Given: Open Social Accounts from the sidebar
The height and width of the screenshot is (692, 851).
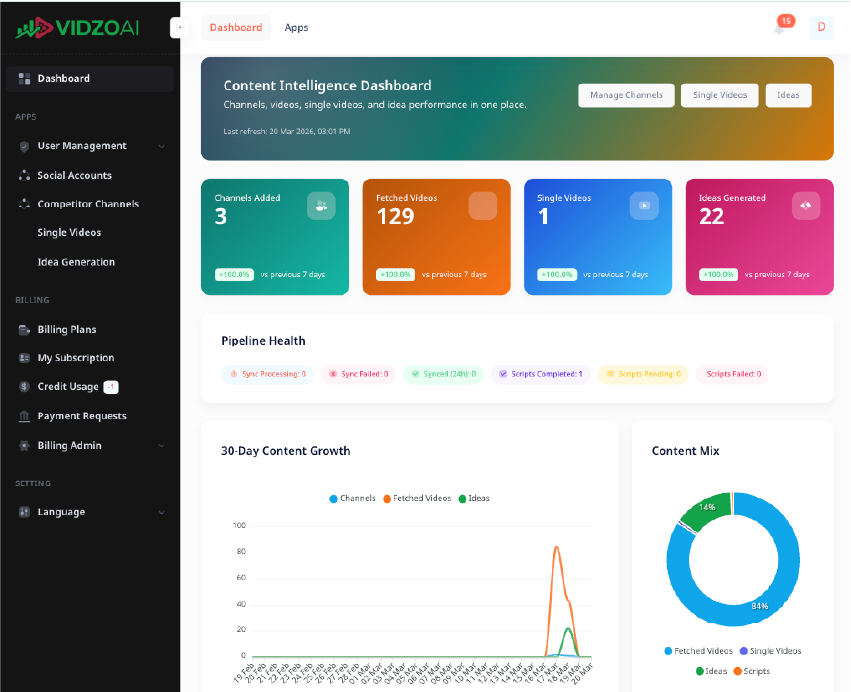Looking at the screenshot, I should tap(74, 175).
